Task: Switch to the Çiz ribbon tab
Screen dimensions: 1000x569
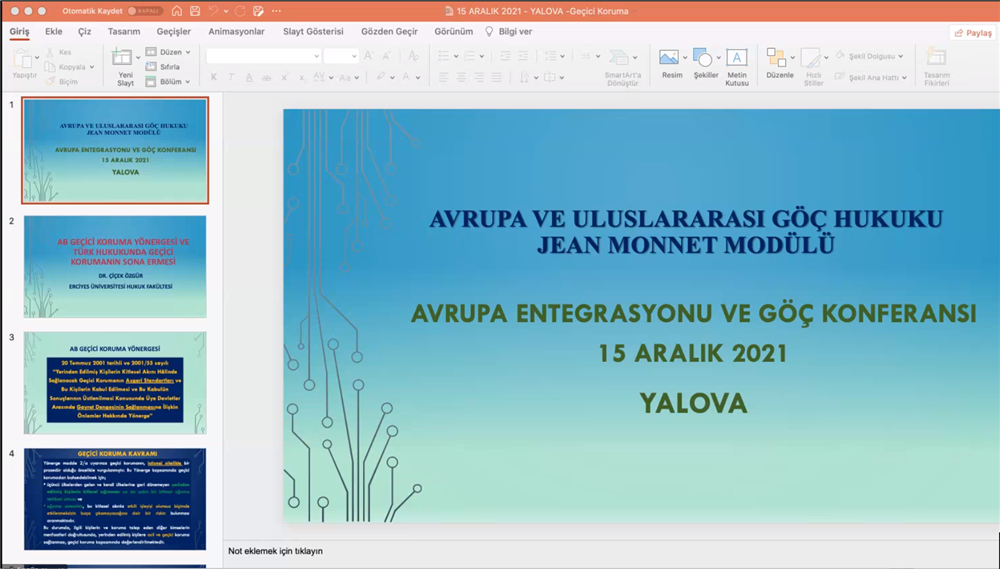Action: (x=84, y=31)
